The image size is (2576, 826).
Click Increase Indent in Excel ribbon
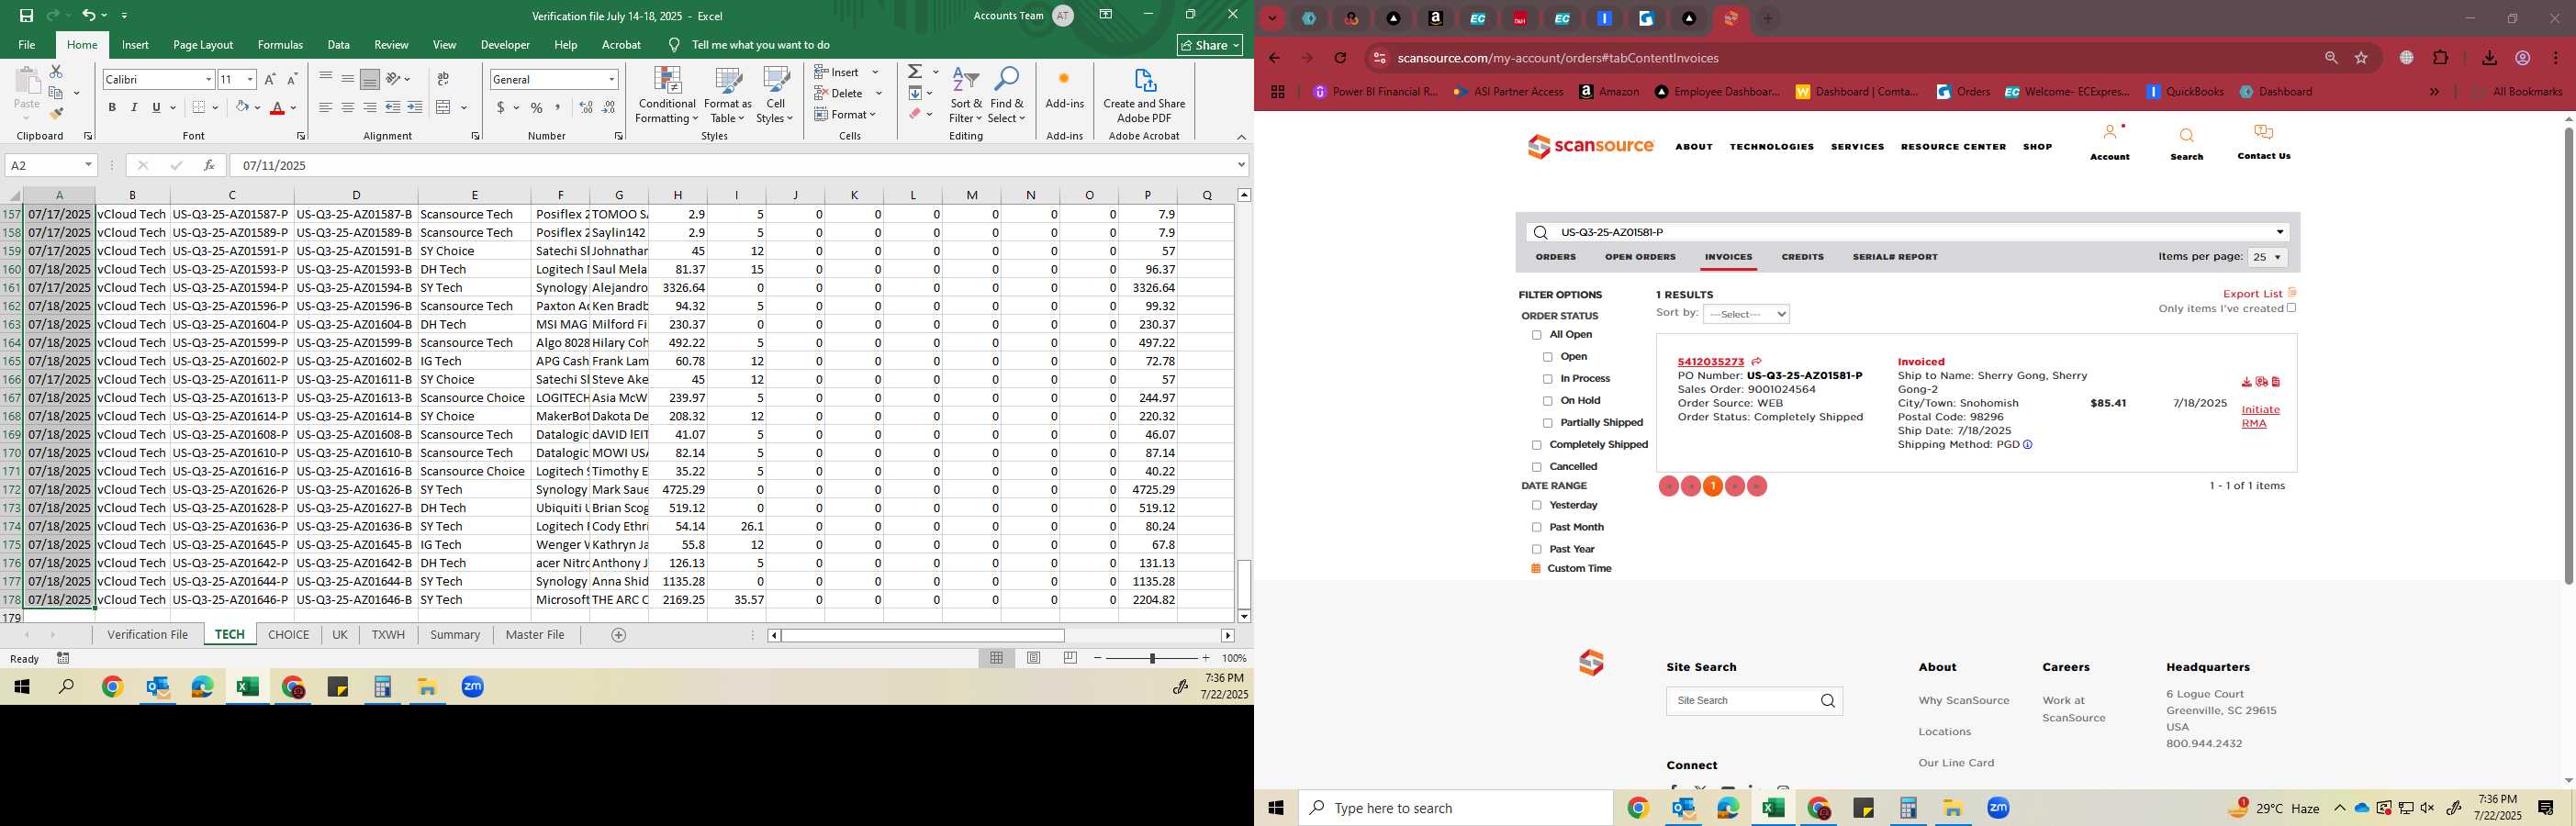tap(414, 108)
